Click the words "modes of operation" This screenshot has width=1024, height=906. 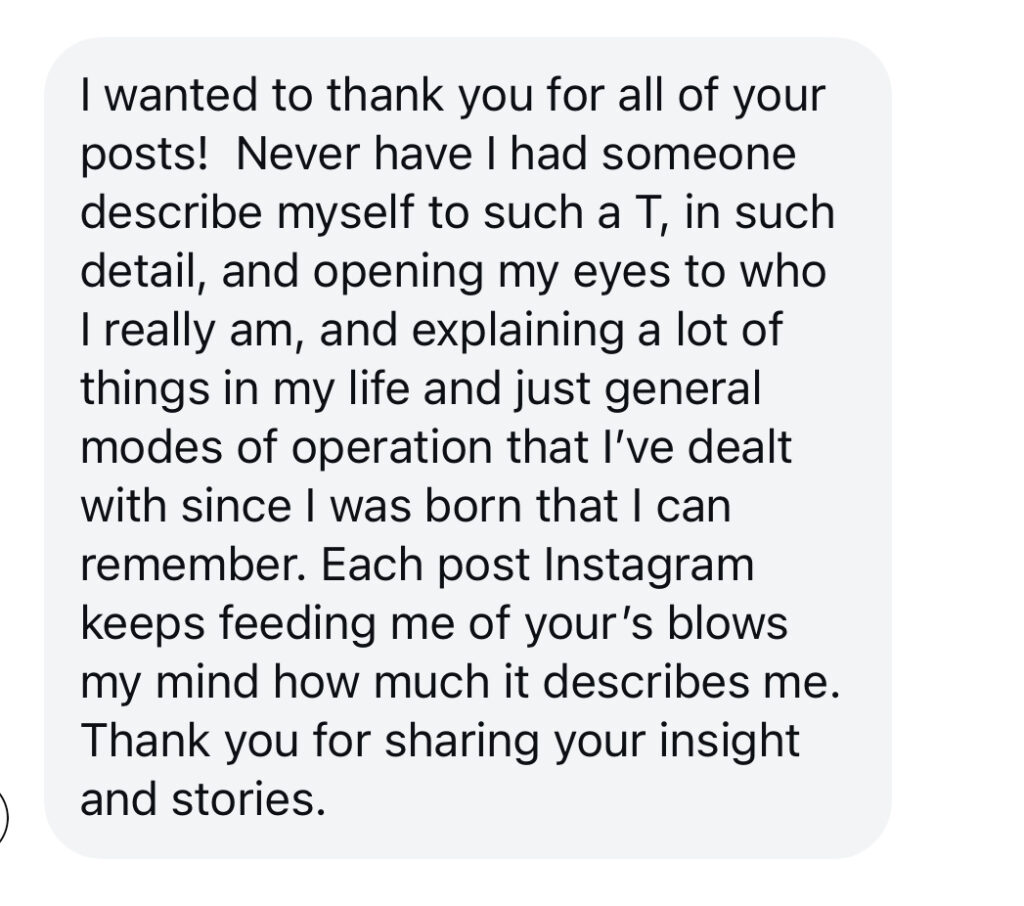coord(287,449)
